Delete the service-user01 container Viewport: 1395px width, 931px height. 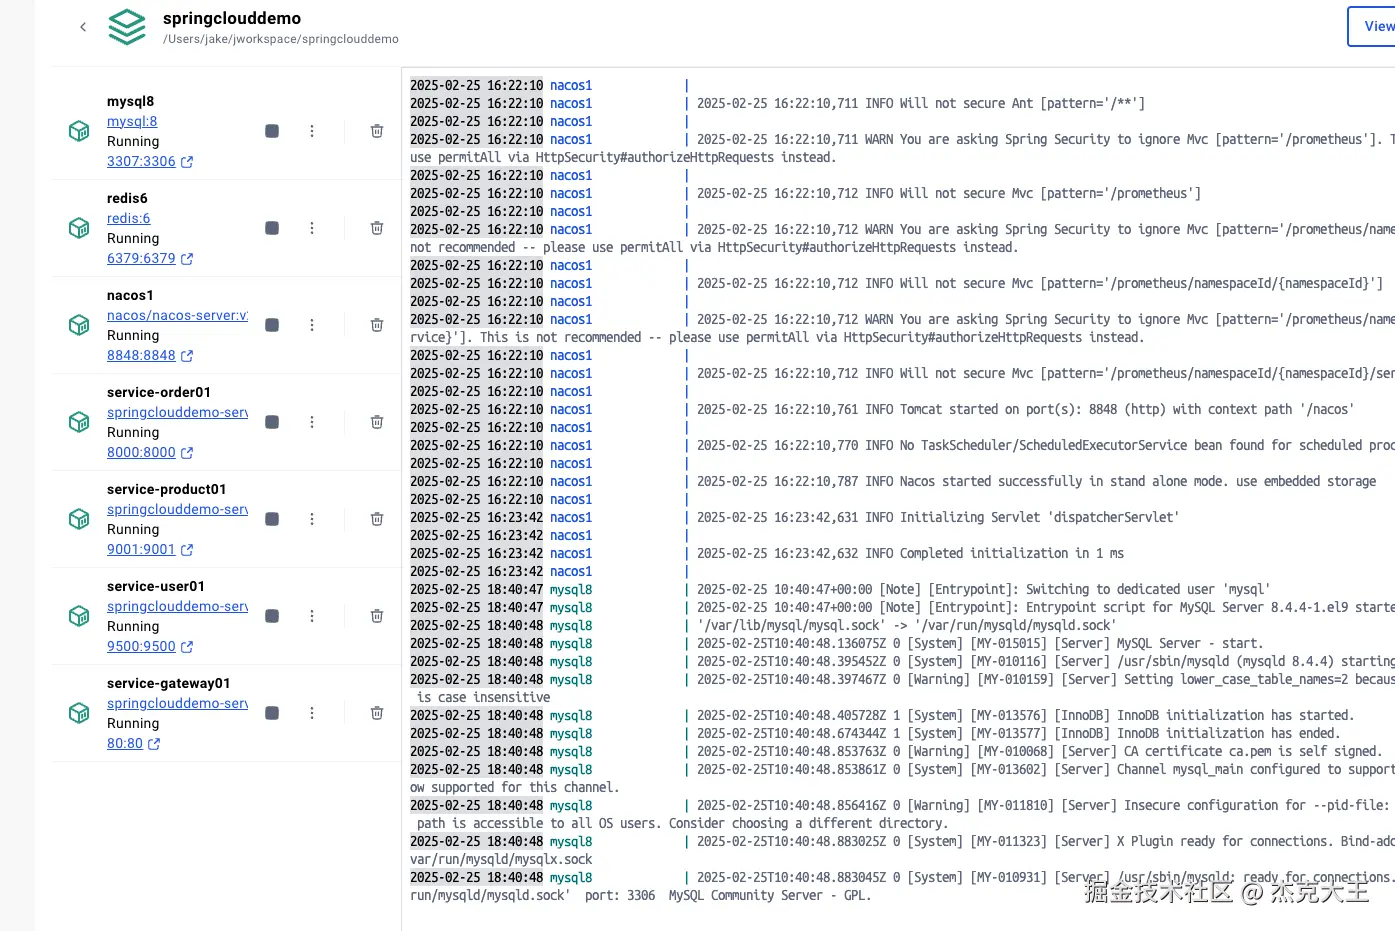coord(376,615)
